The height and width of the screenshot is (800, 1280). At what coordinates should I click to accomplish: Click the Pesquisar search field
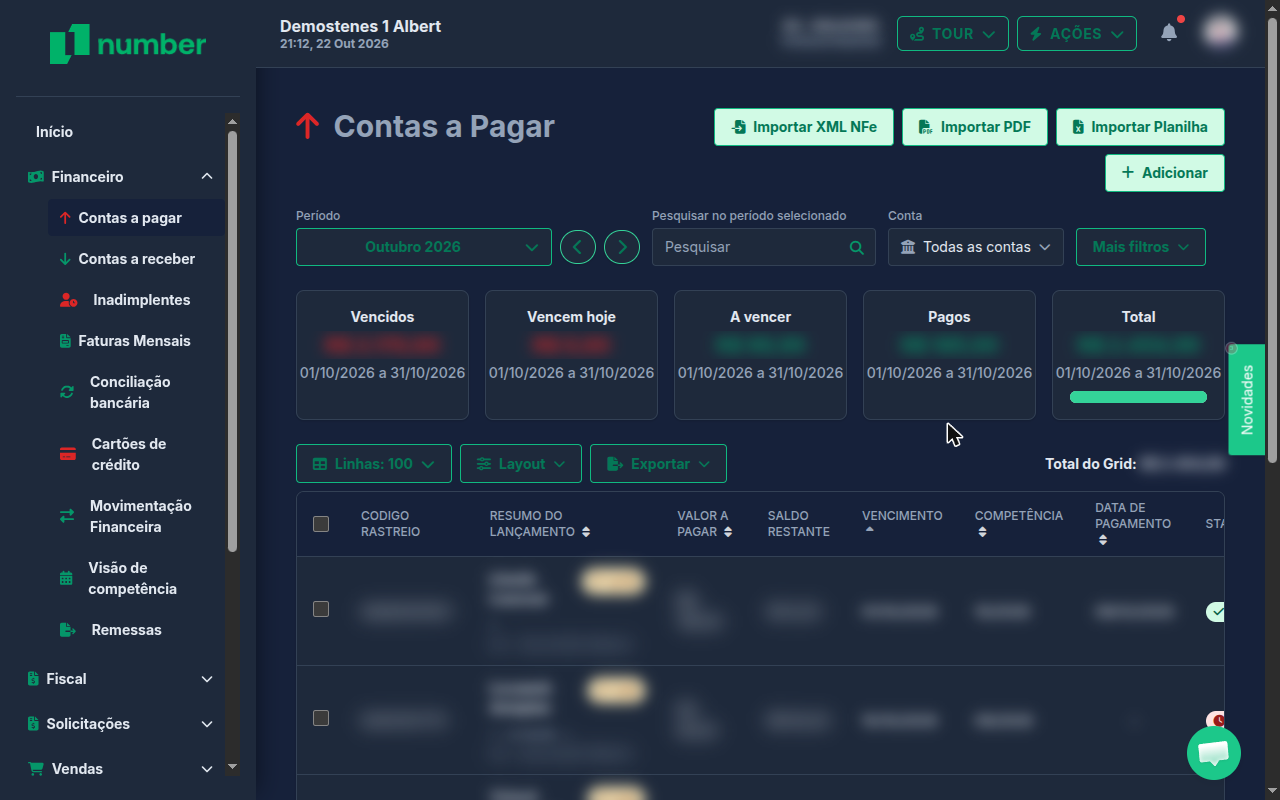coord(764,247)
